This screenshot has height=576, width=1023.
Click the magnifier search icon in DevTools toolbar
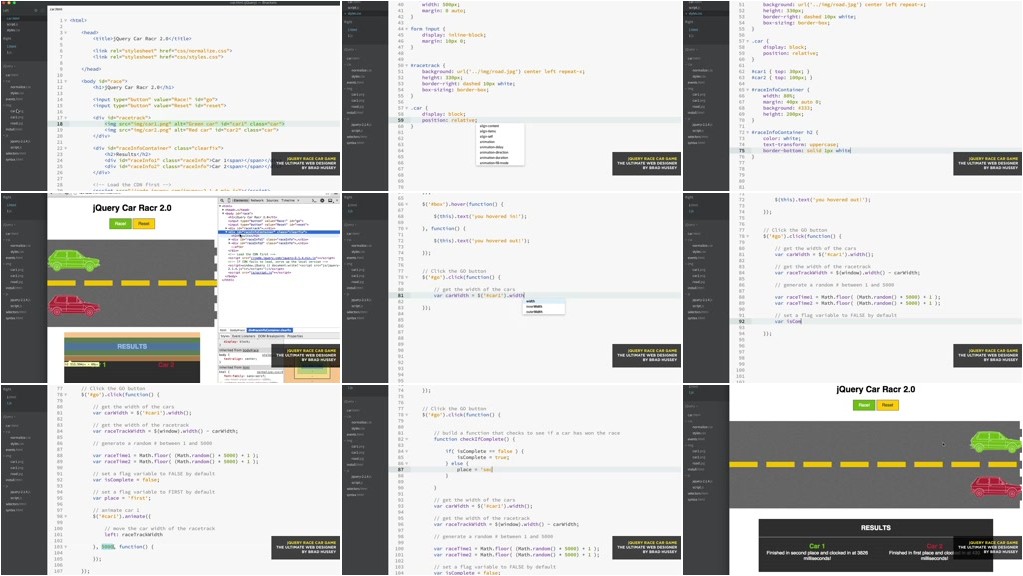coord(222,200)
